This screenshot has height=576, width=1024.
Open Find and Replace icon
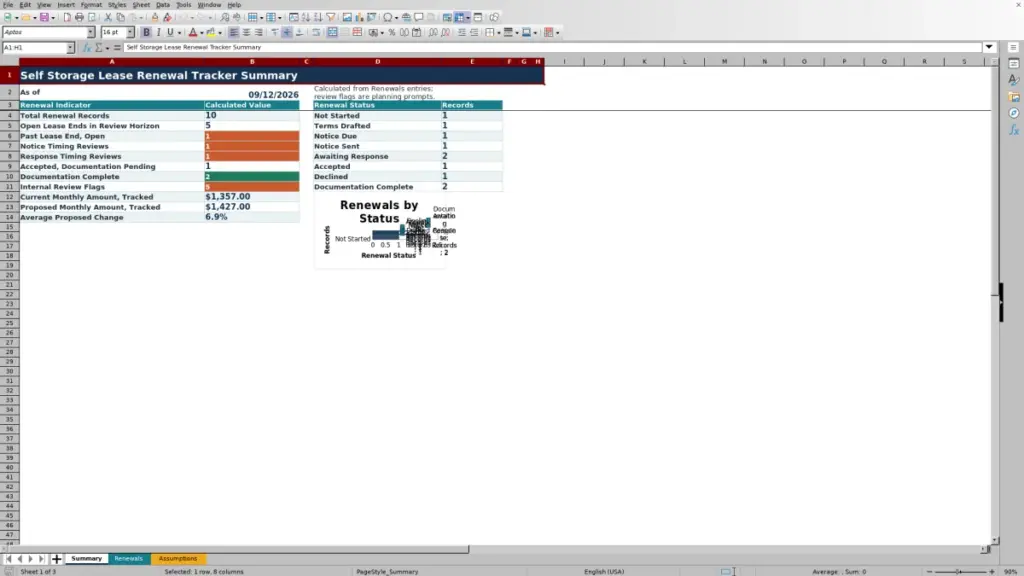pos(225,18)
